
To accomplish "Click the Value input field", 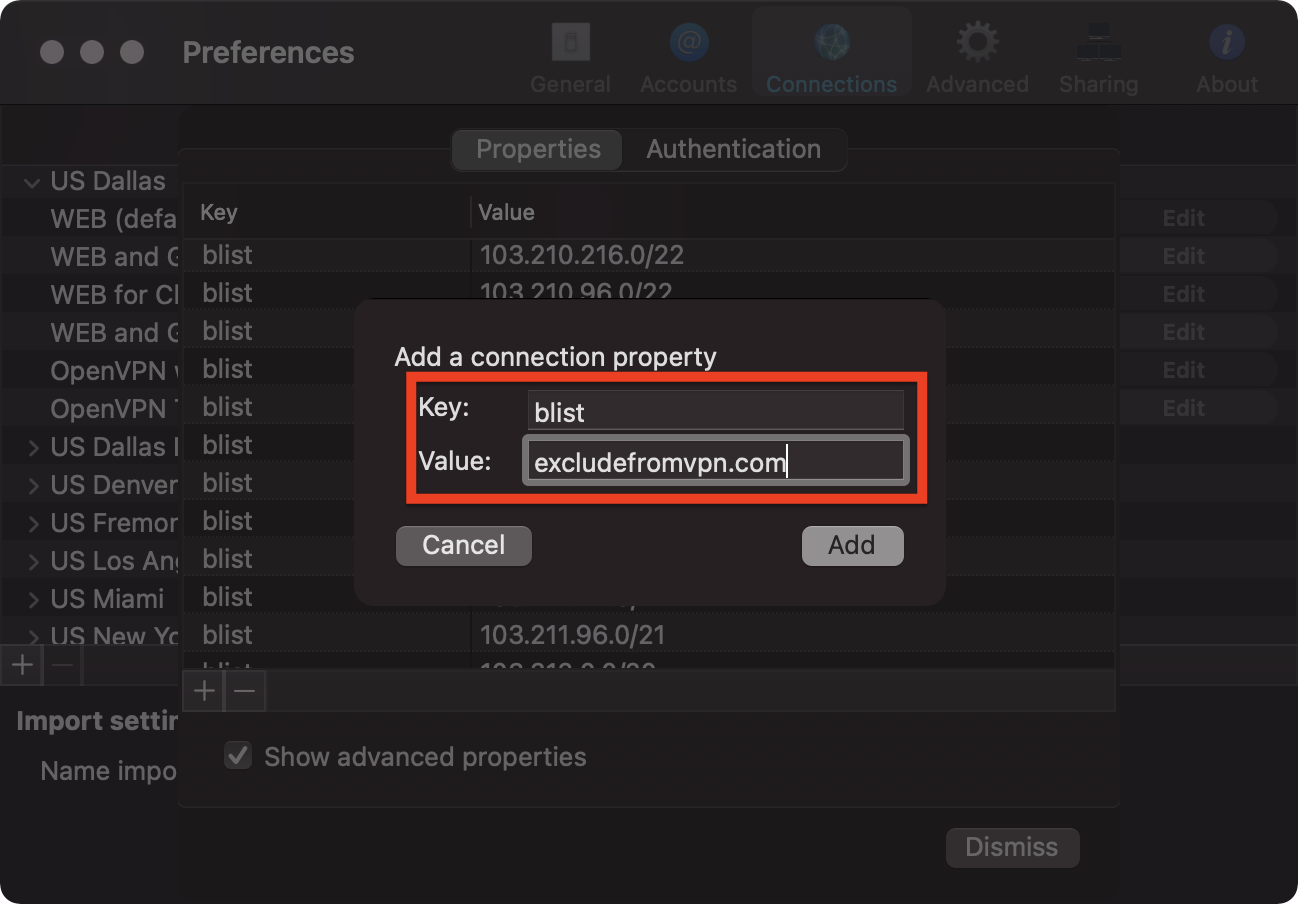I will click(715, 462).
